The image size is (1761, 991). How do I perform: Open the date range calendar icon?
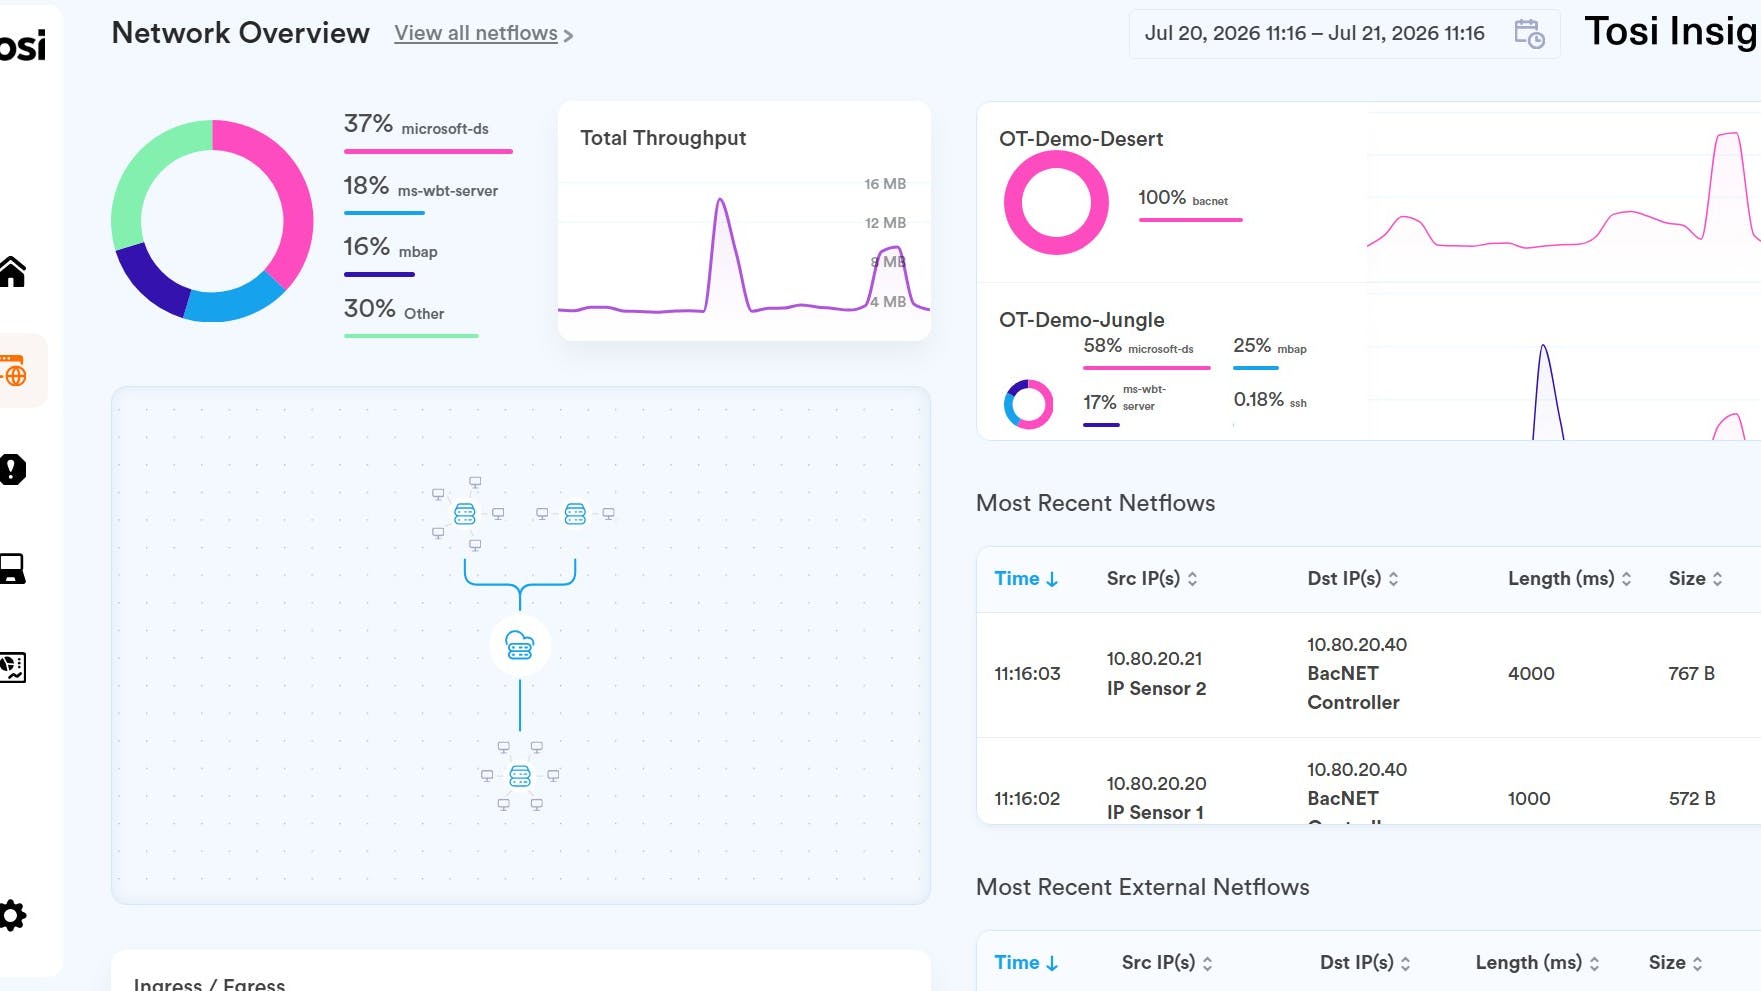1529,33
